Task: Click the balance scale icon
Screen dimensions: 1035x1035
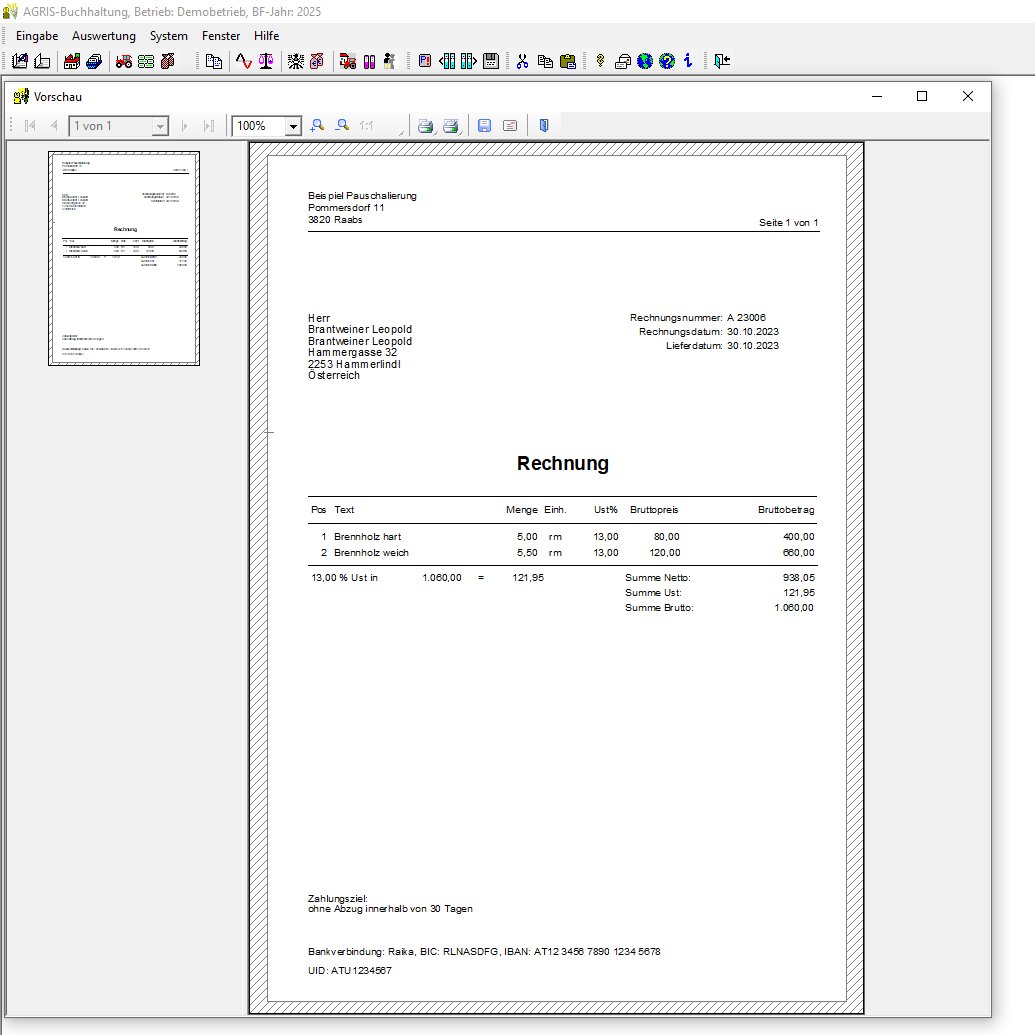Action: 265,61
